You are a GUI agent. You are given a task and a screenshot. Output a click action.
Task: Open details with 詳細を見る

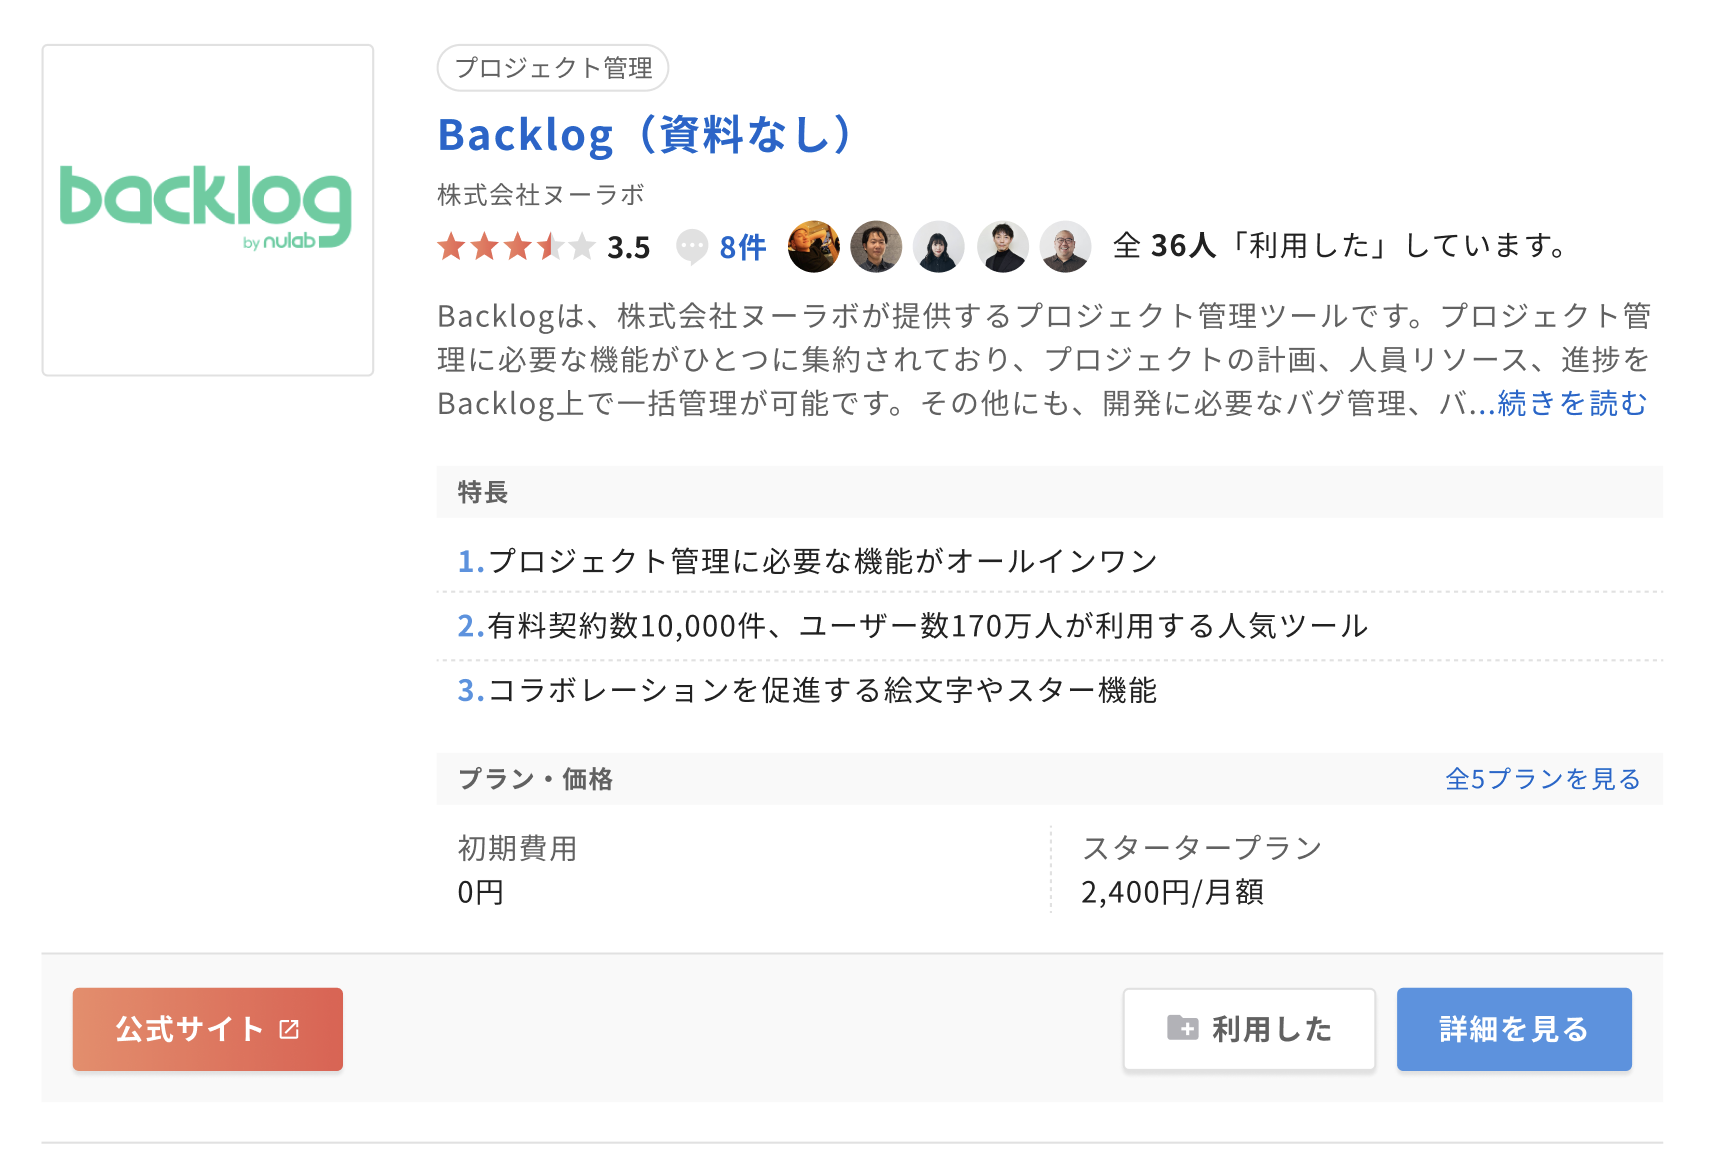1513,1028
